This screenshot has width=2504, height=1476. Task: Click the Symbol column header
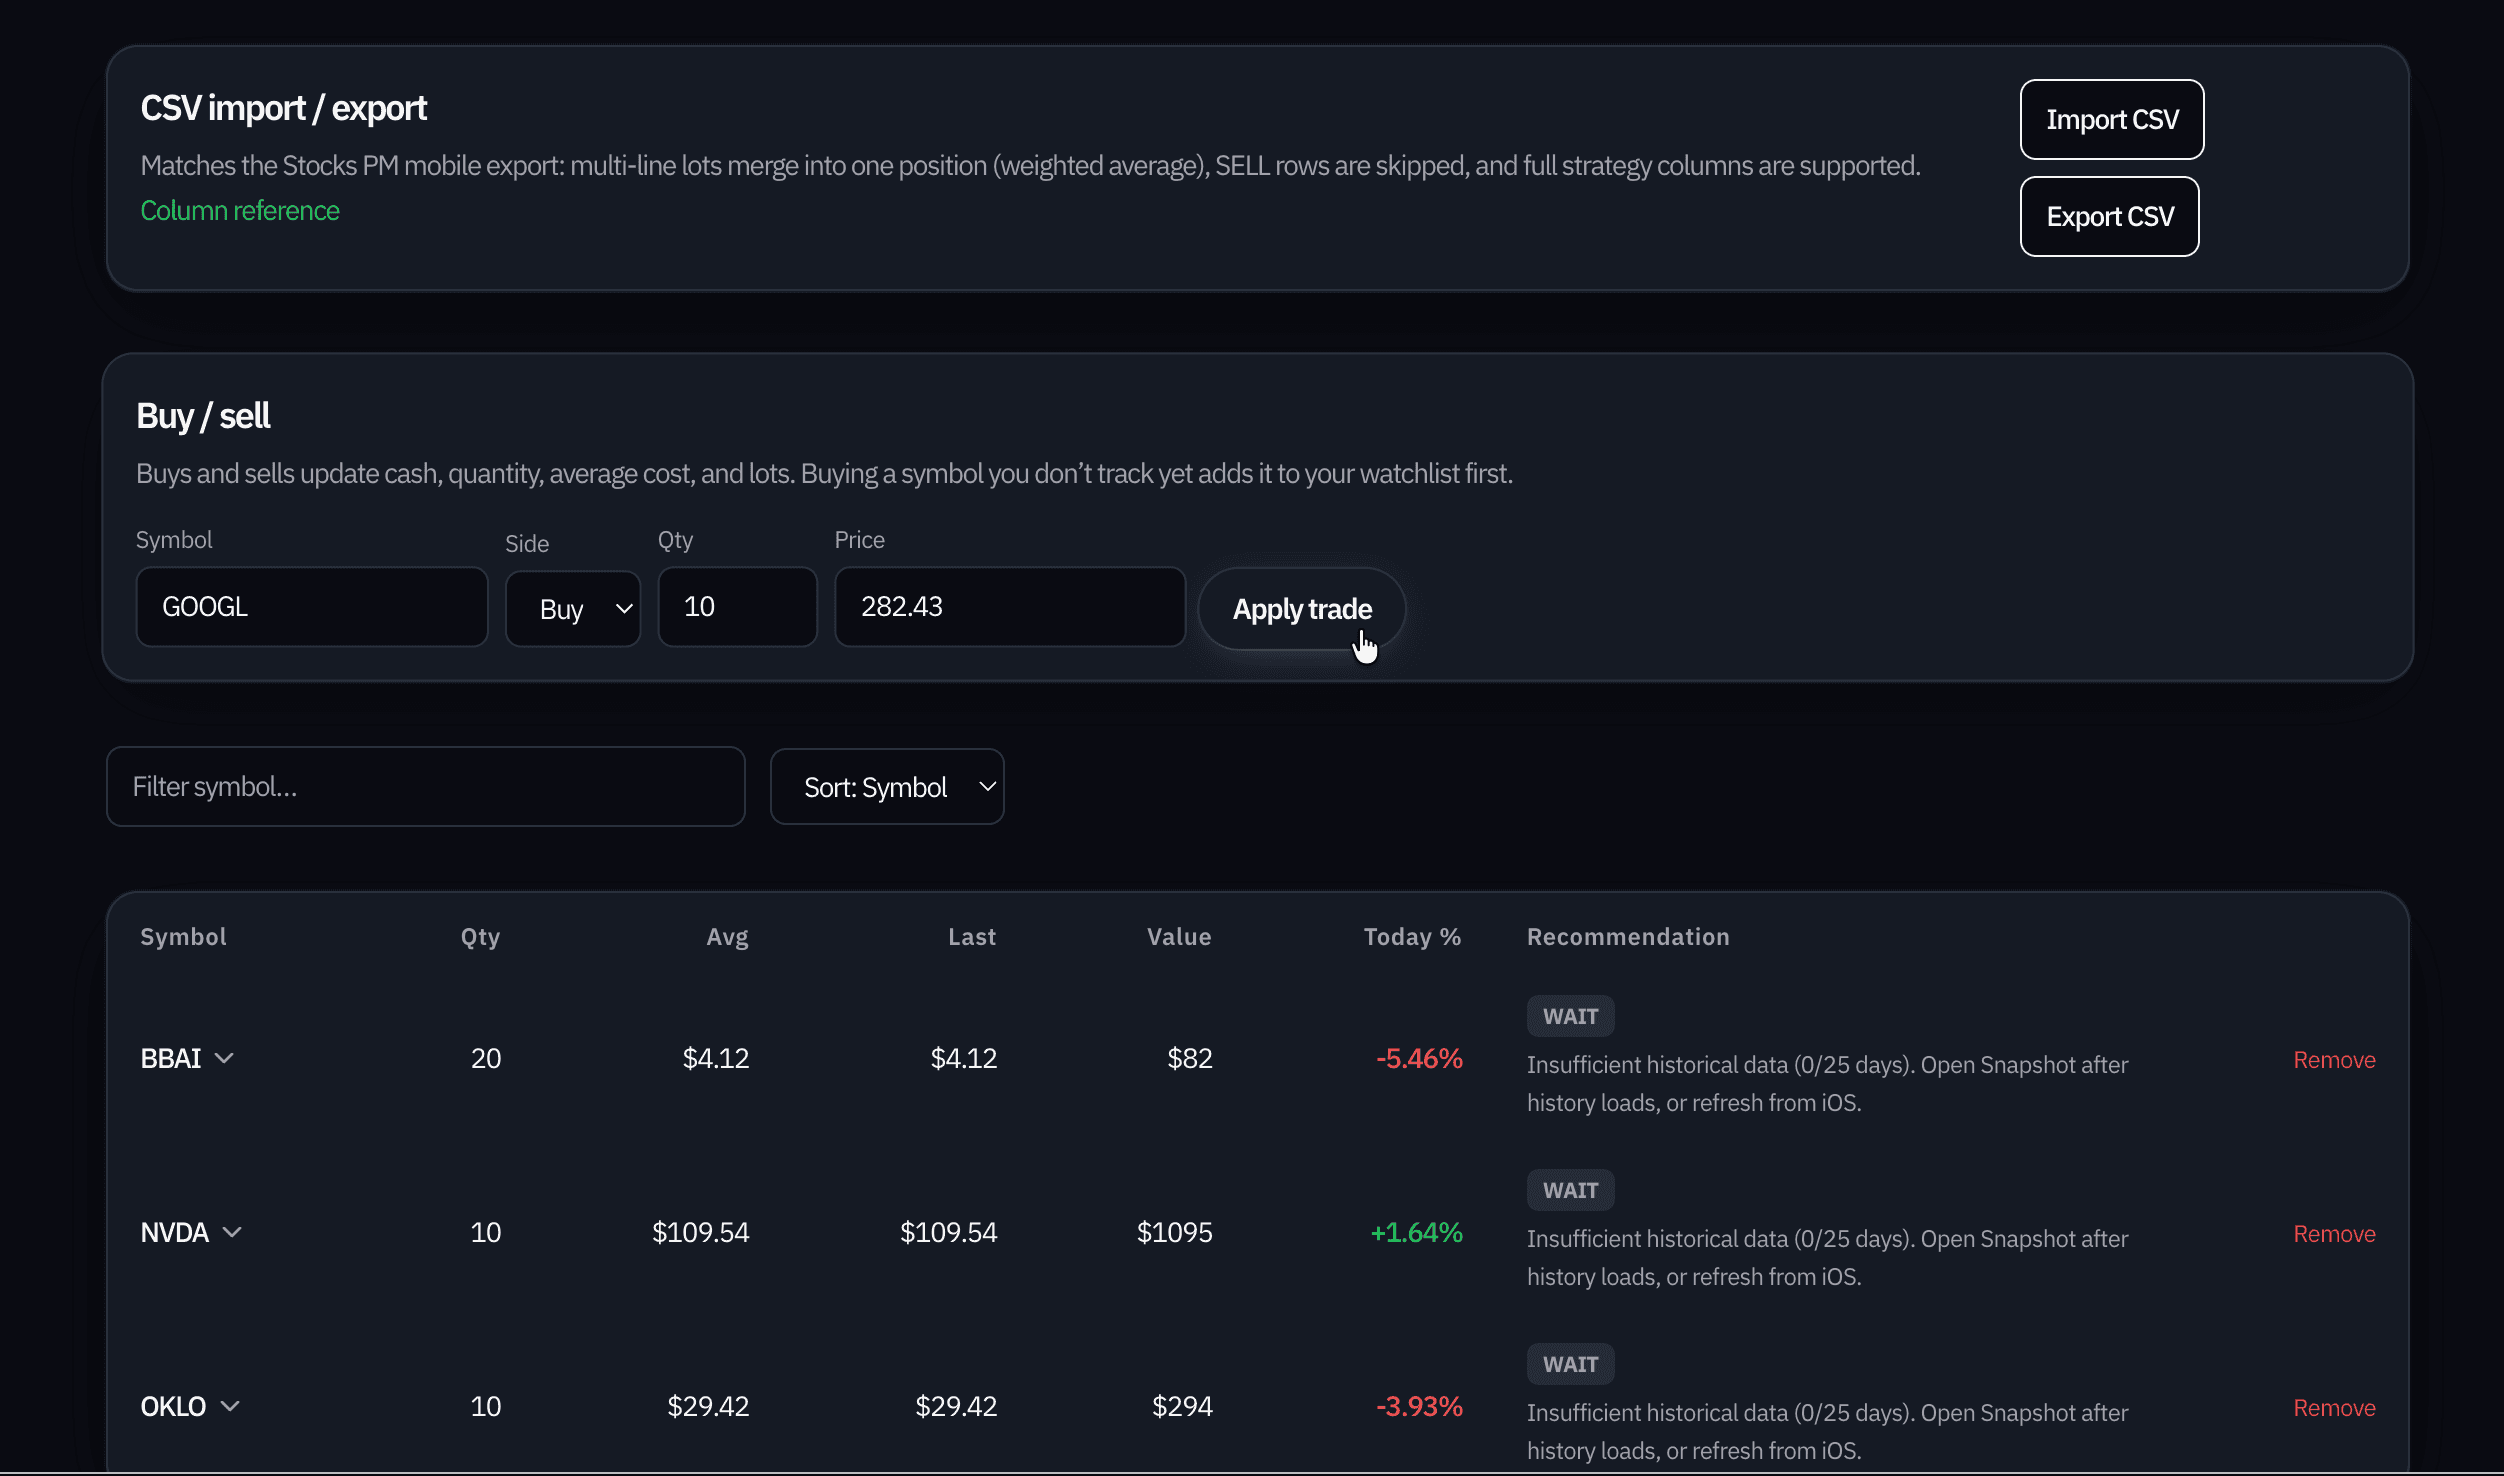coord(184,937)
